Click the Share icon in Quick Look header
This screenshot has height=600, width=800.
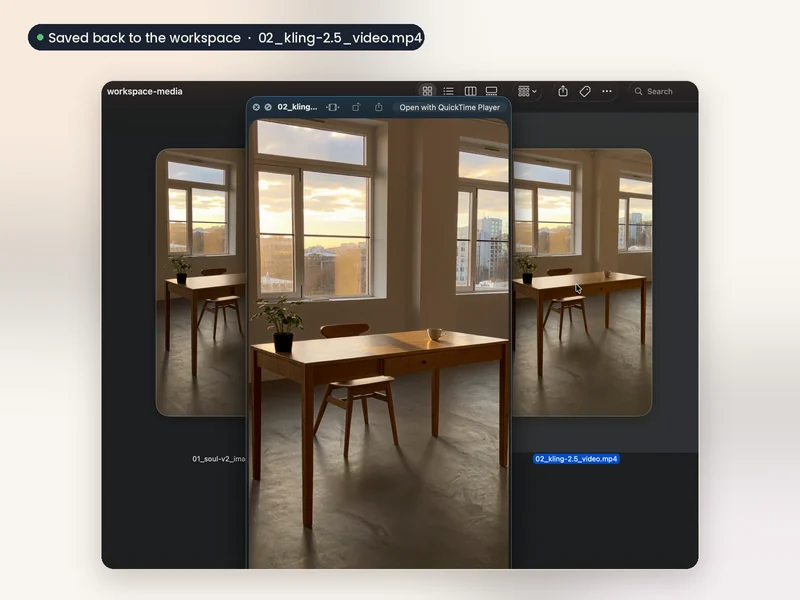click(x=379, y=107)
